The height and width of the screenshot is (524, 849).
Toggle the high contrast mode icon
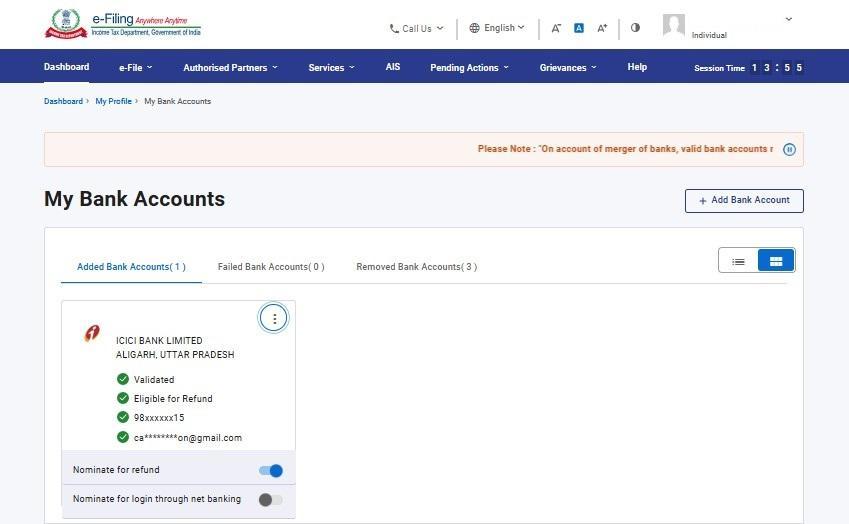click(635, 28)
